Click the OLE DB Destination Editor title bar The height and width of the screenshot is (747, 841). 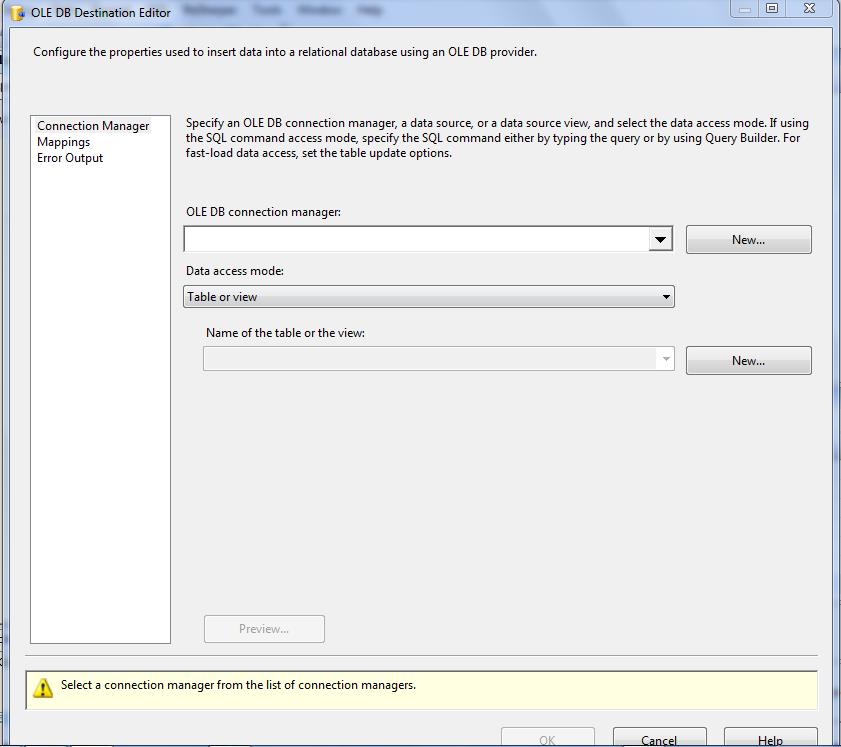[x=450, y=12]
